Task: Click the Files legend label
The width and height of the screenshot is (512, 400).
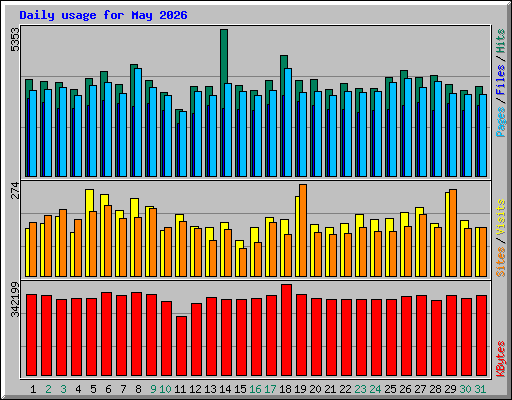Action: (501, 80)
